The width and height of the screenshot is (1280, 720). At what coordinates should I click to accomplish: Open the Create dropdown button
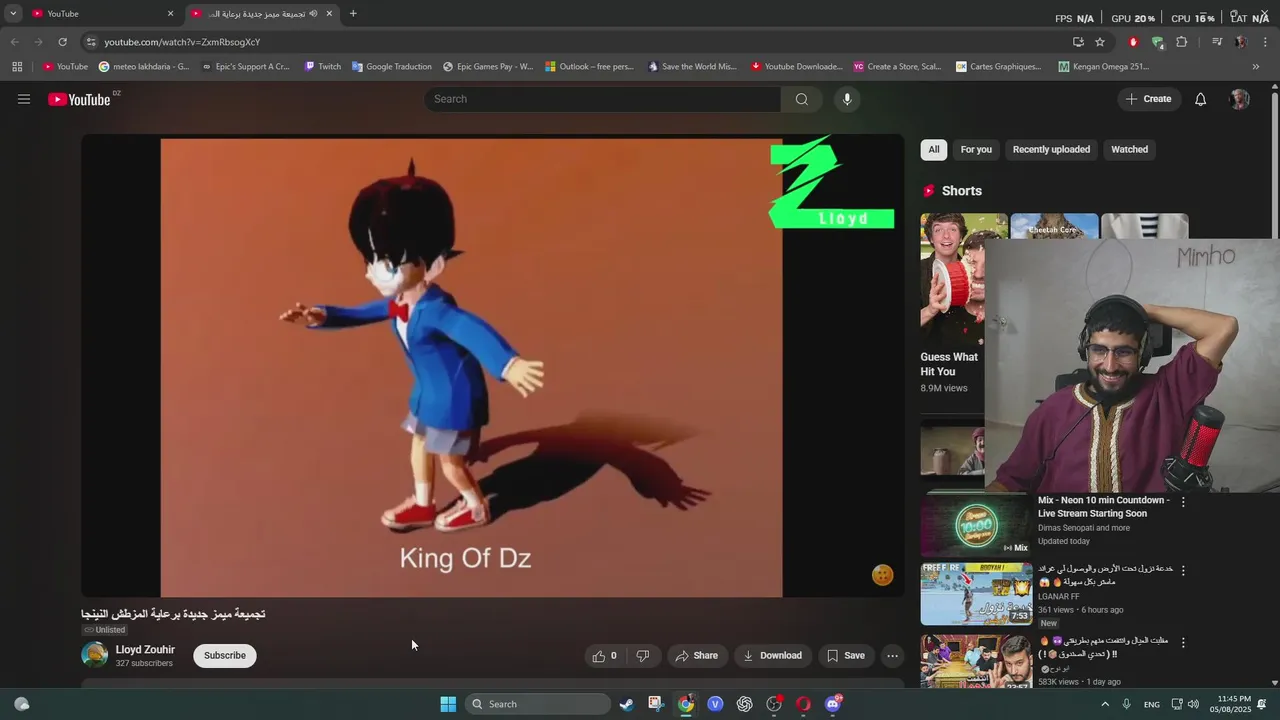point(1148,99)
